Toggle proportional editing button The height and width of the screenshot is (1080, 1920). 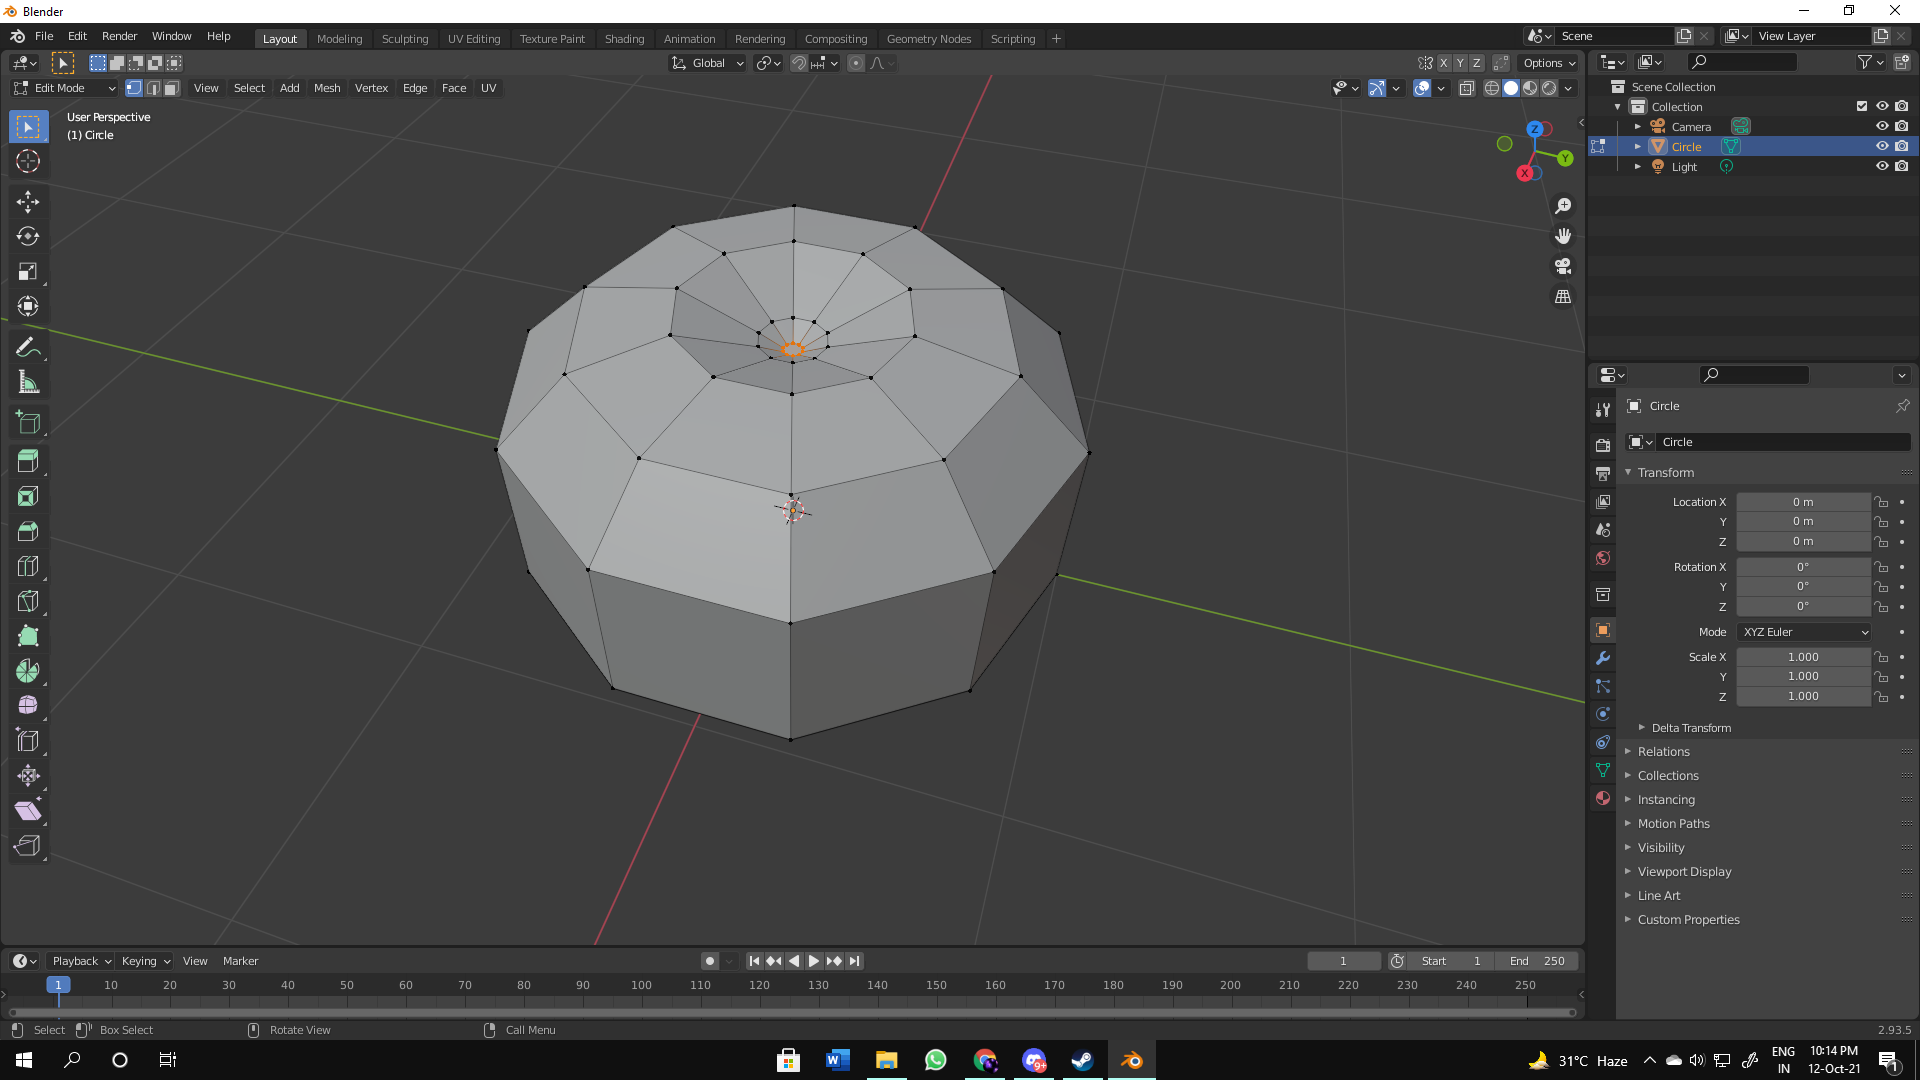pos(856,63)
